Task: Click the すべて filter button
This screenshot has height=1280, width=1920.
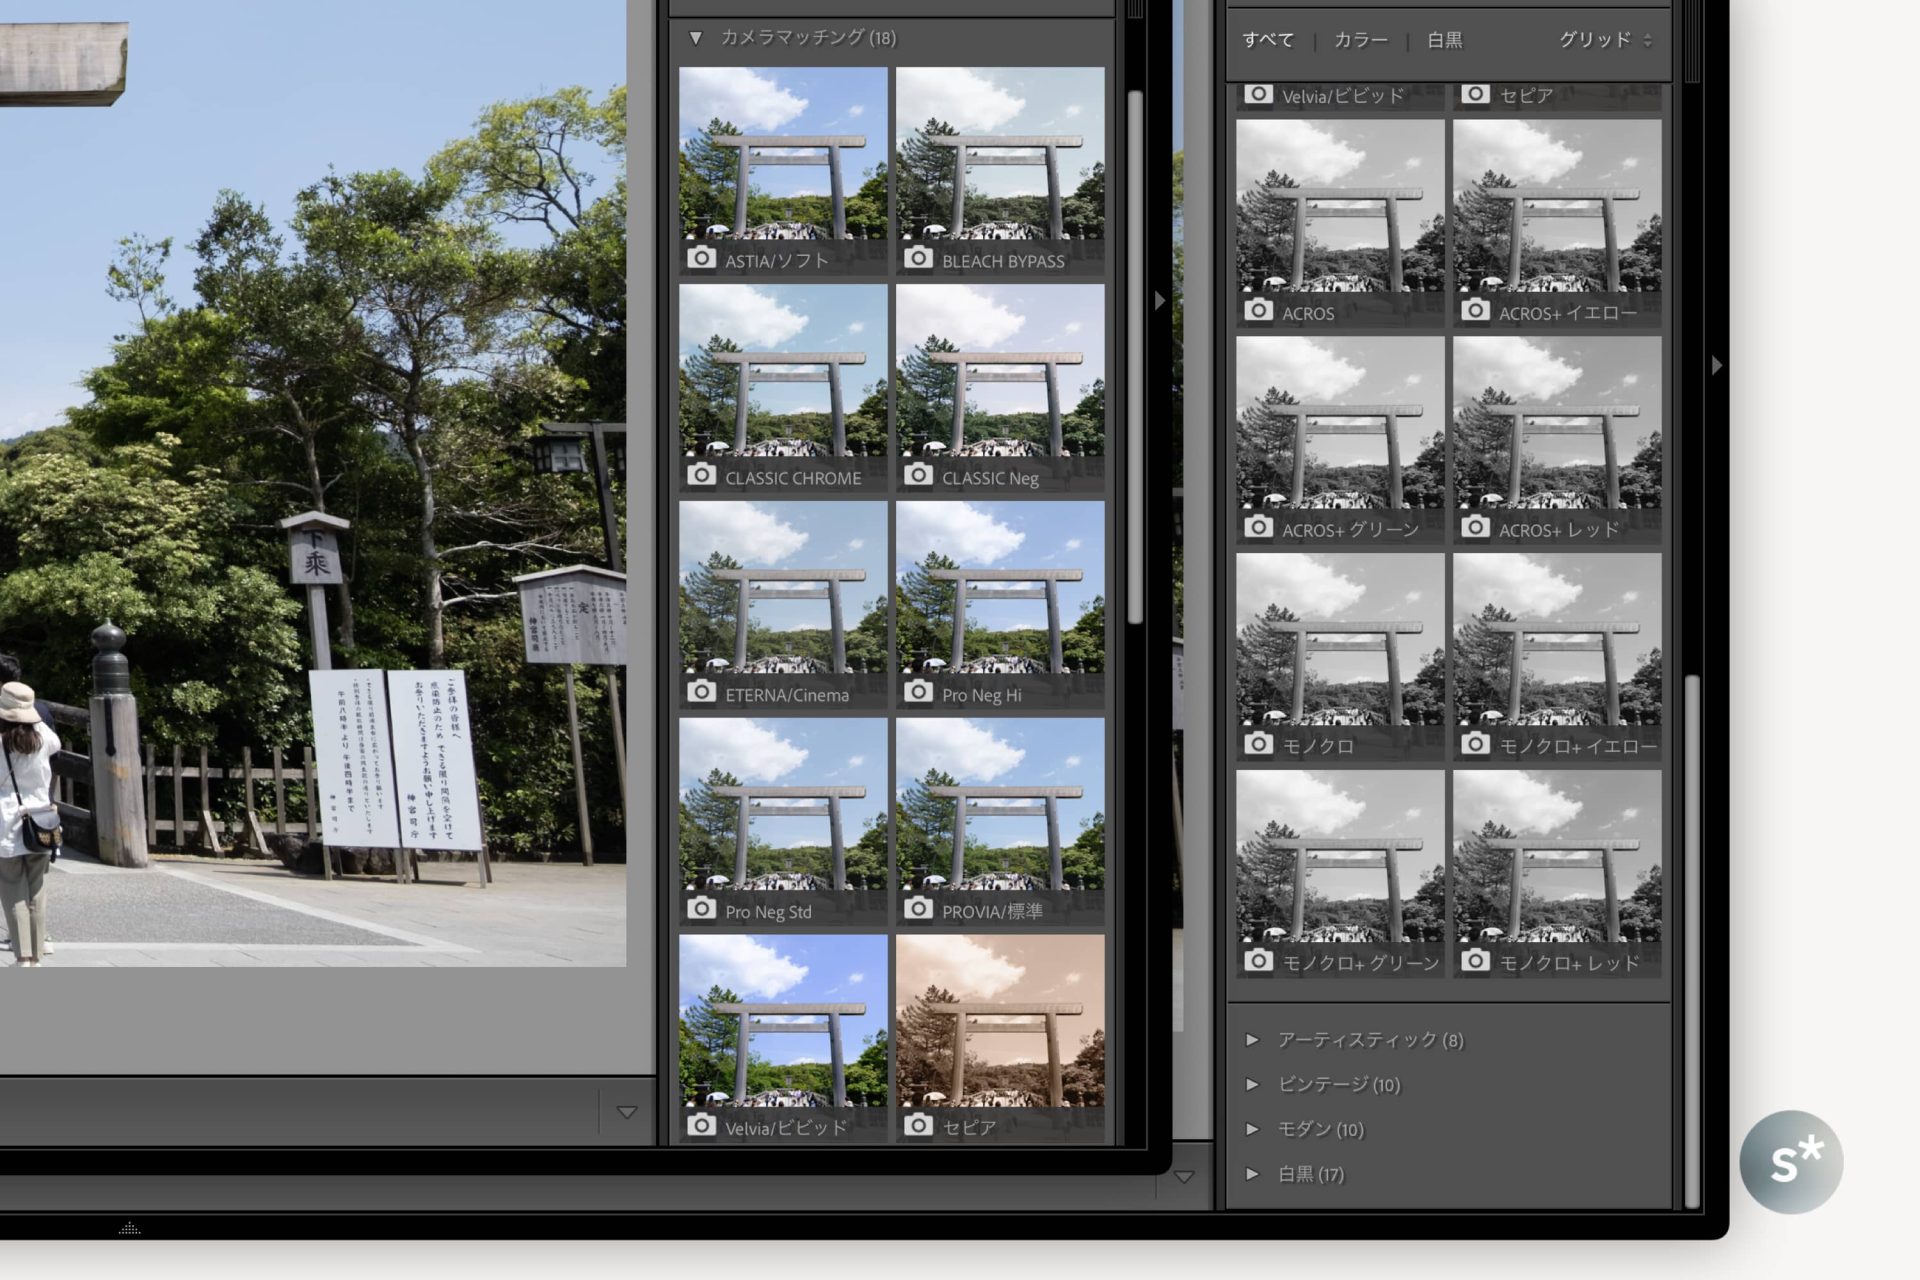Action: pyautogui.click(x=1267, y=40)
